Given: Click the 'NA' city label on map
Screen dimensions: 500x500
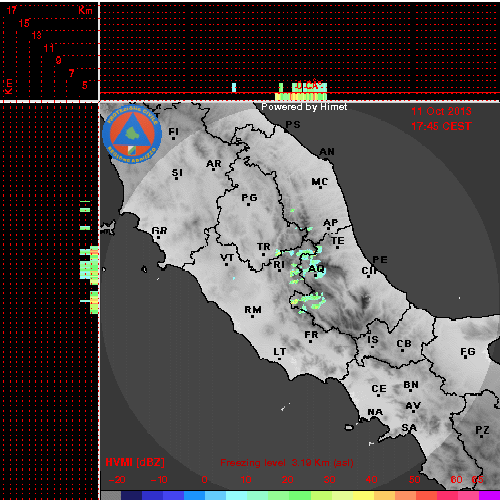Looking at the screenshot, I should pyautogui.click(x=375, y=412).
